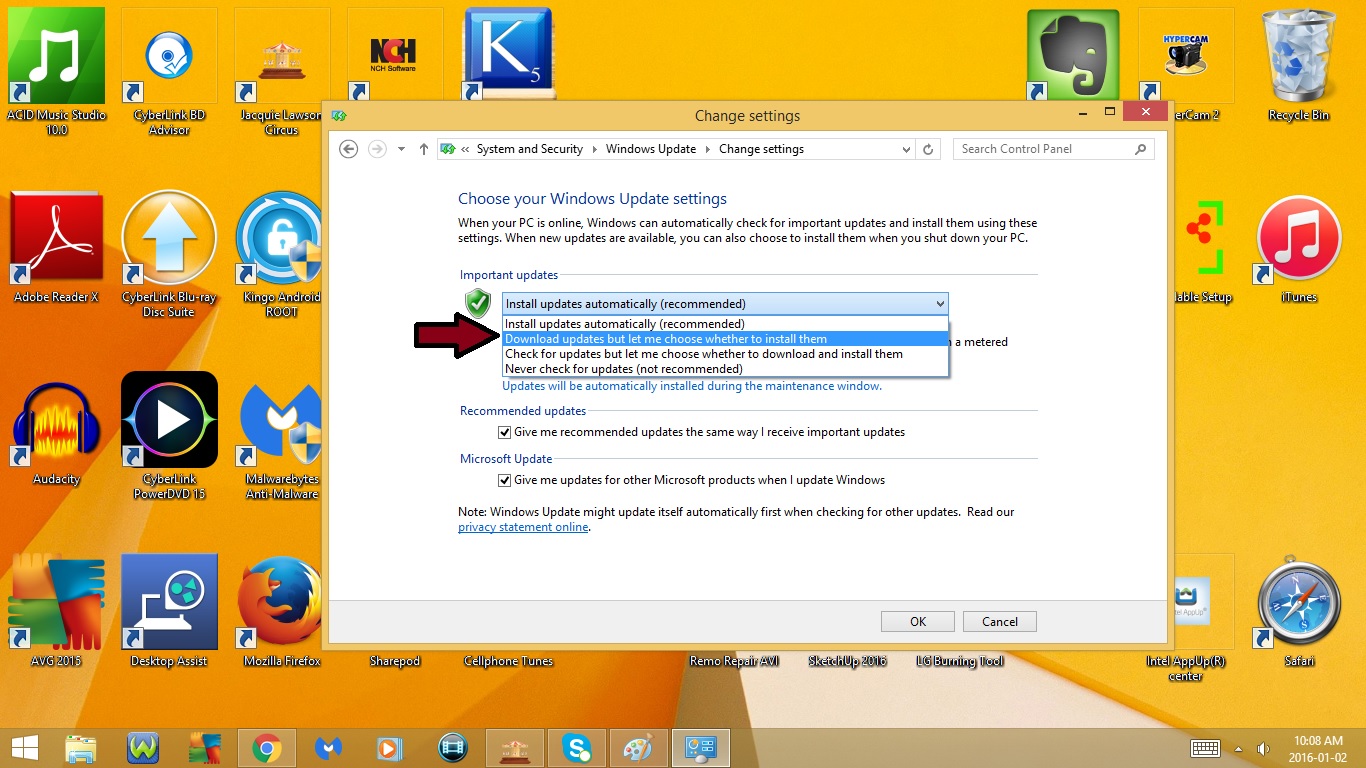
Task: Open the privacy statement online link
Action: click(523, 527)
